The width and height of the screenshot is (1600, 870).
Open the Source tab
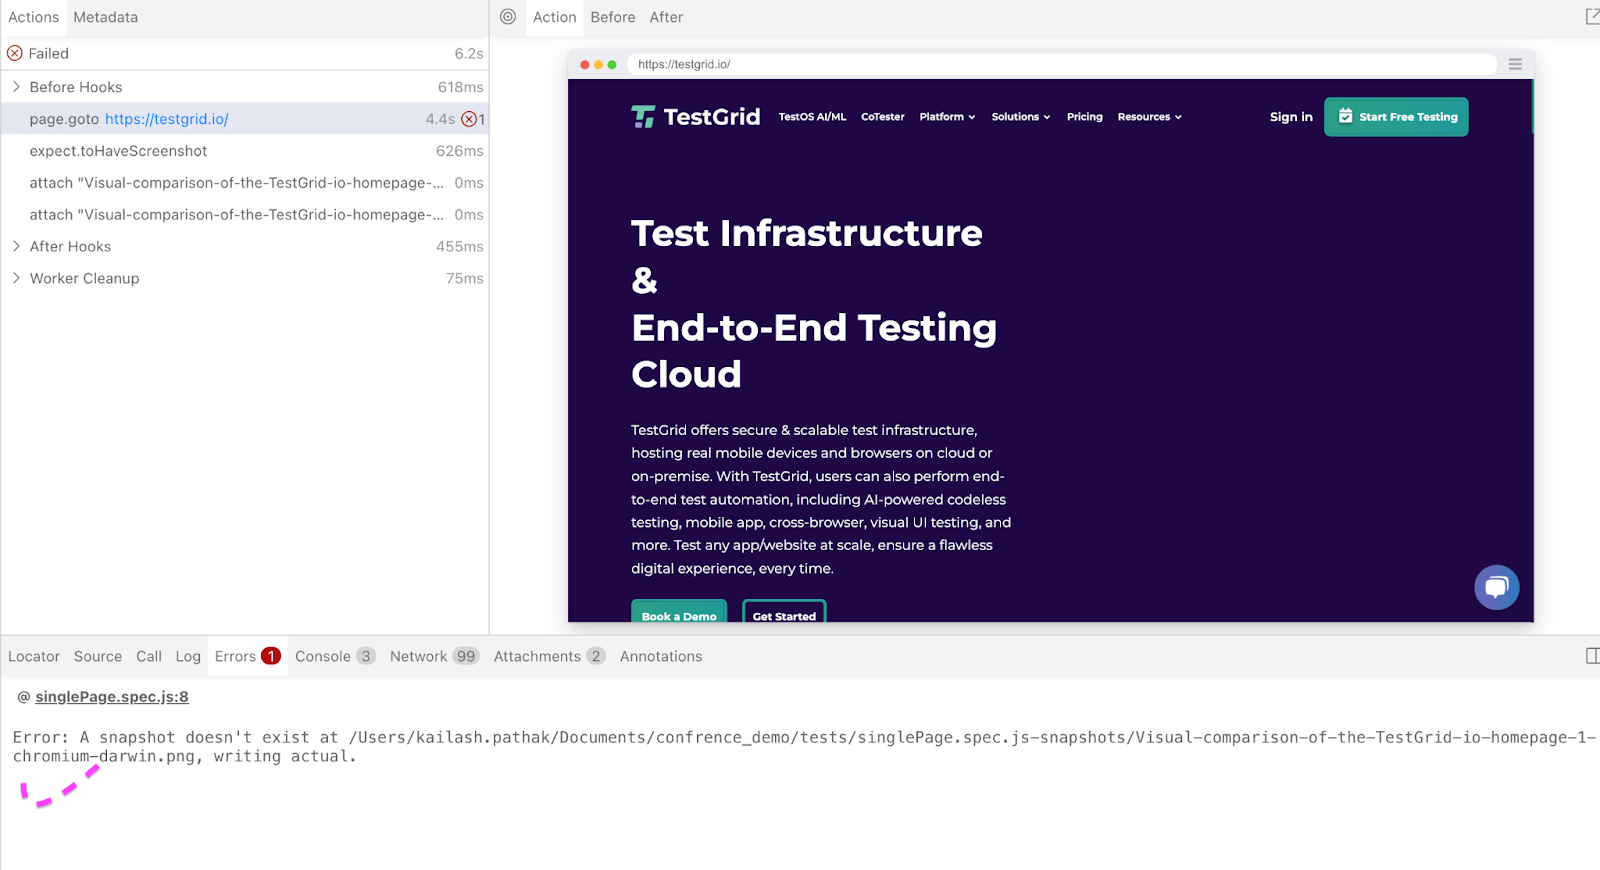(98, 656)
